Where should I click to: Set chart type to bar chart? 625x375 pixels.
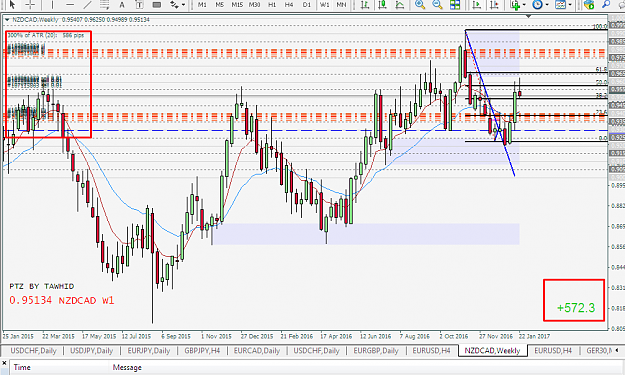[365, 4]
